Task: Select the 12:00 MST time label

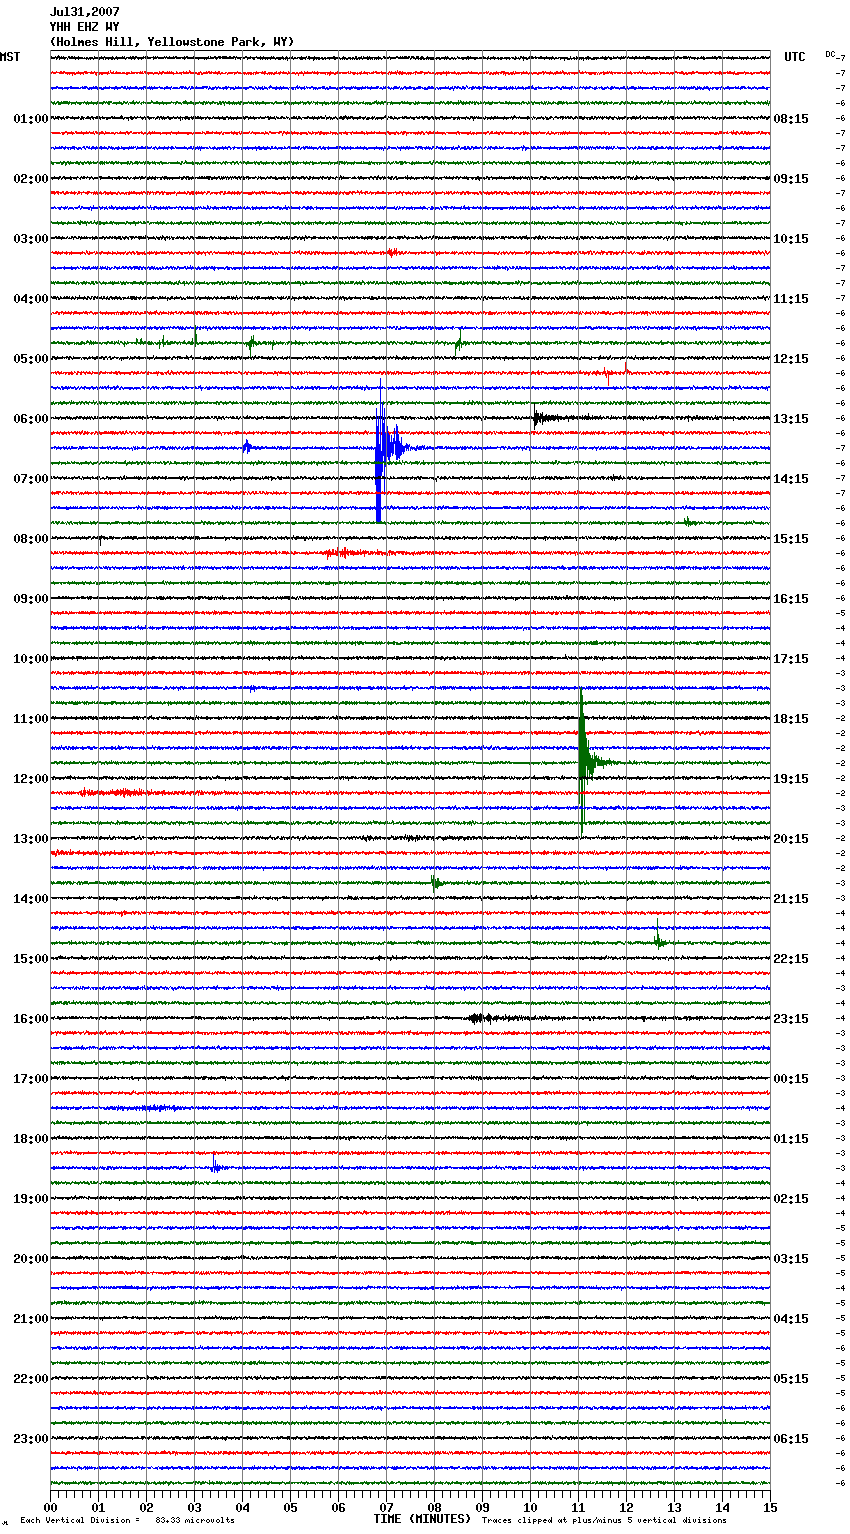Action: [x=31, y=779]
